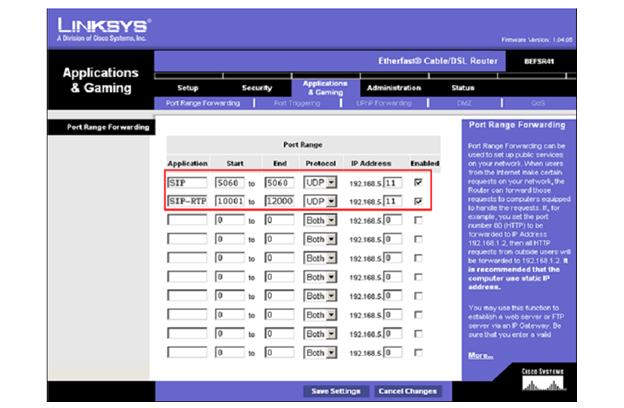Click the Linksys logo
624x408 pixels.
tap(103, 29)
